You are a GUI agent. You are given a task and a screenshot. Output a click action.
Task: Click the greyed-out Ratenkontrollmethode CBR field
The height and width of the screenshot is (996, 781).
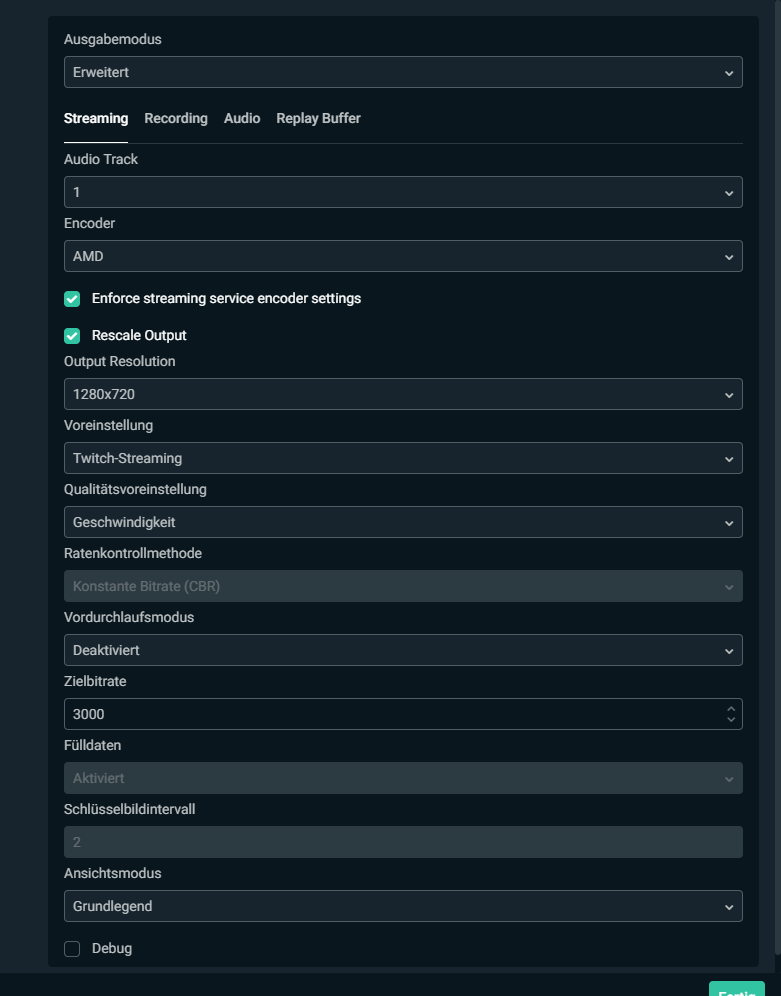point(402,586)
